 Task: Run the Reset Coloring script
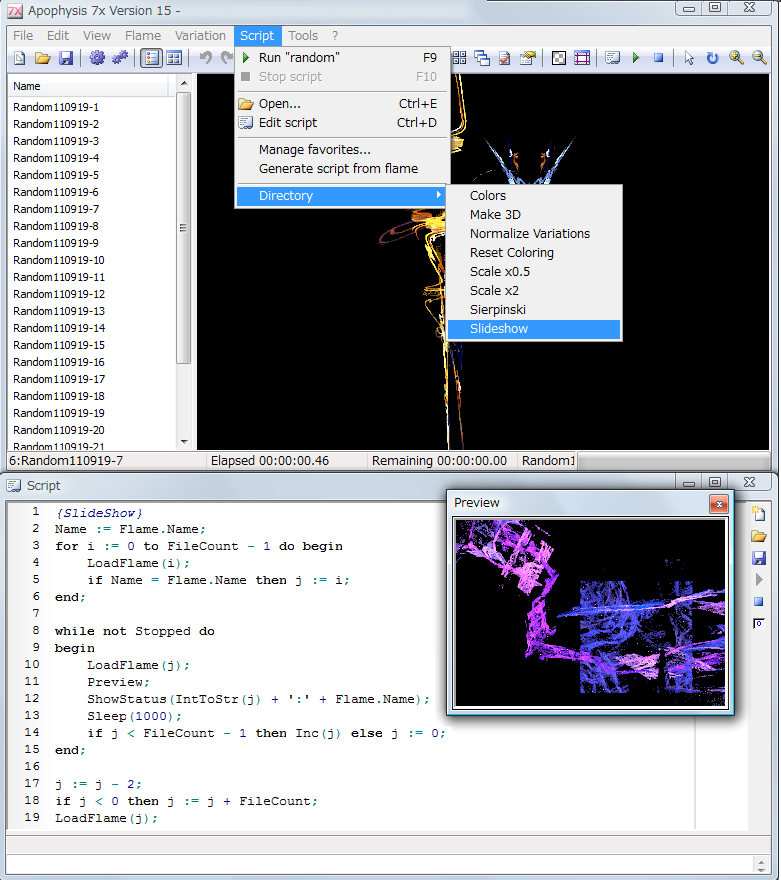(x=534, y=253)
